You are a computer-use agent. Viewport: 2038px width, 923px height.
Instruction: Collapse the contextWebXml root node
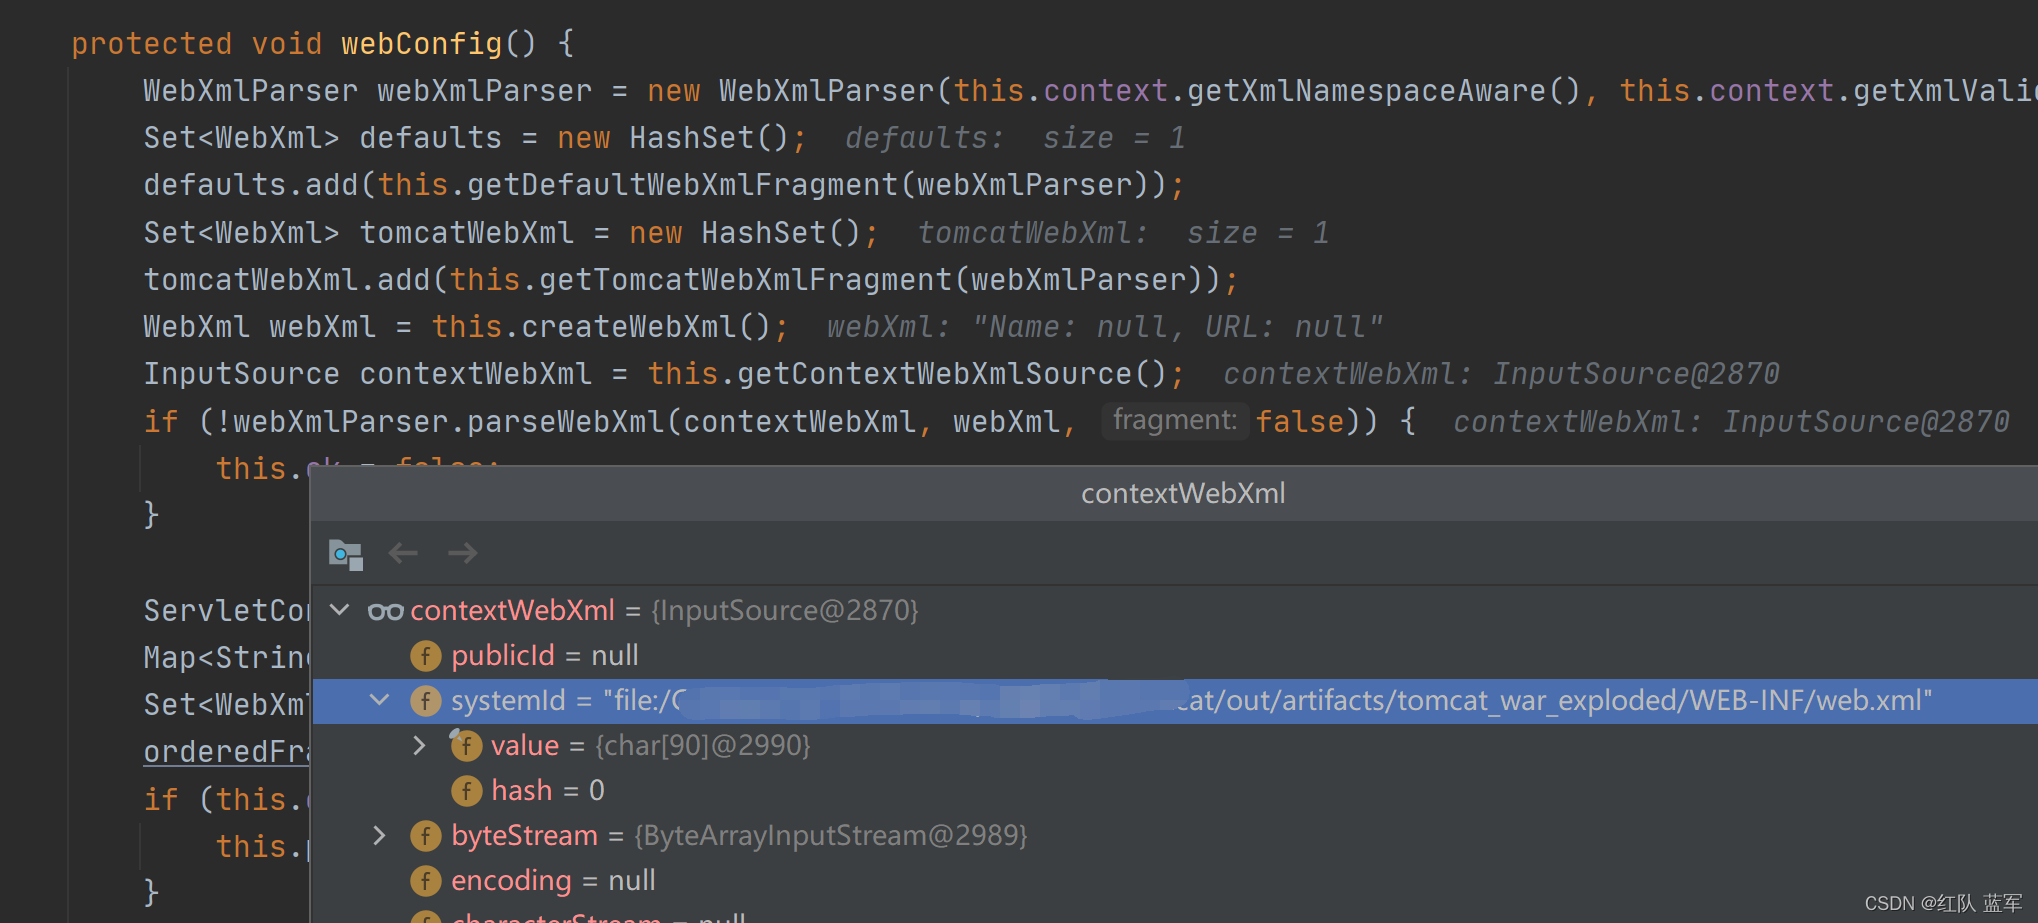click(x=340, y=610)
